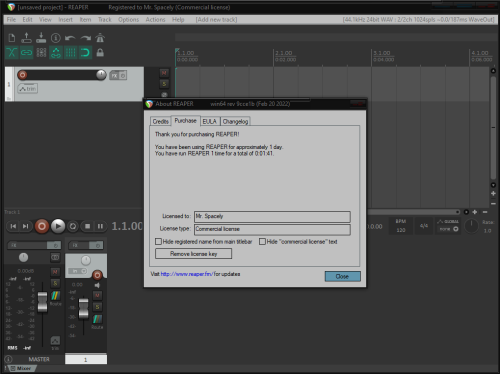The image size is (500, 374).
Task: Click the New project toolbar icon
Action: point(12,38)
